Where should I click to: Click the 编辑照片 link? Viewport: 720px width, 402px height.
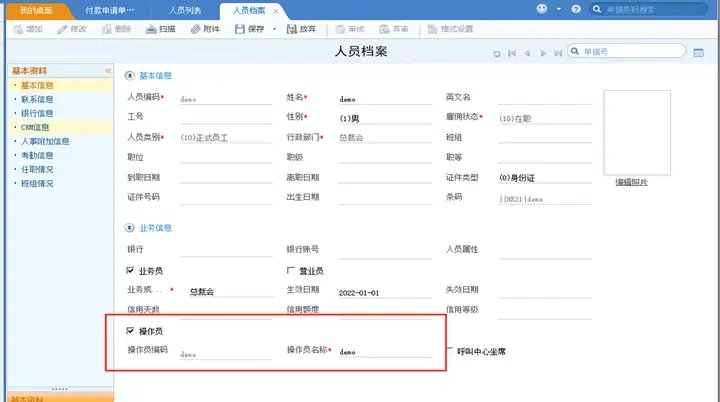[631, 182]
